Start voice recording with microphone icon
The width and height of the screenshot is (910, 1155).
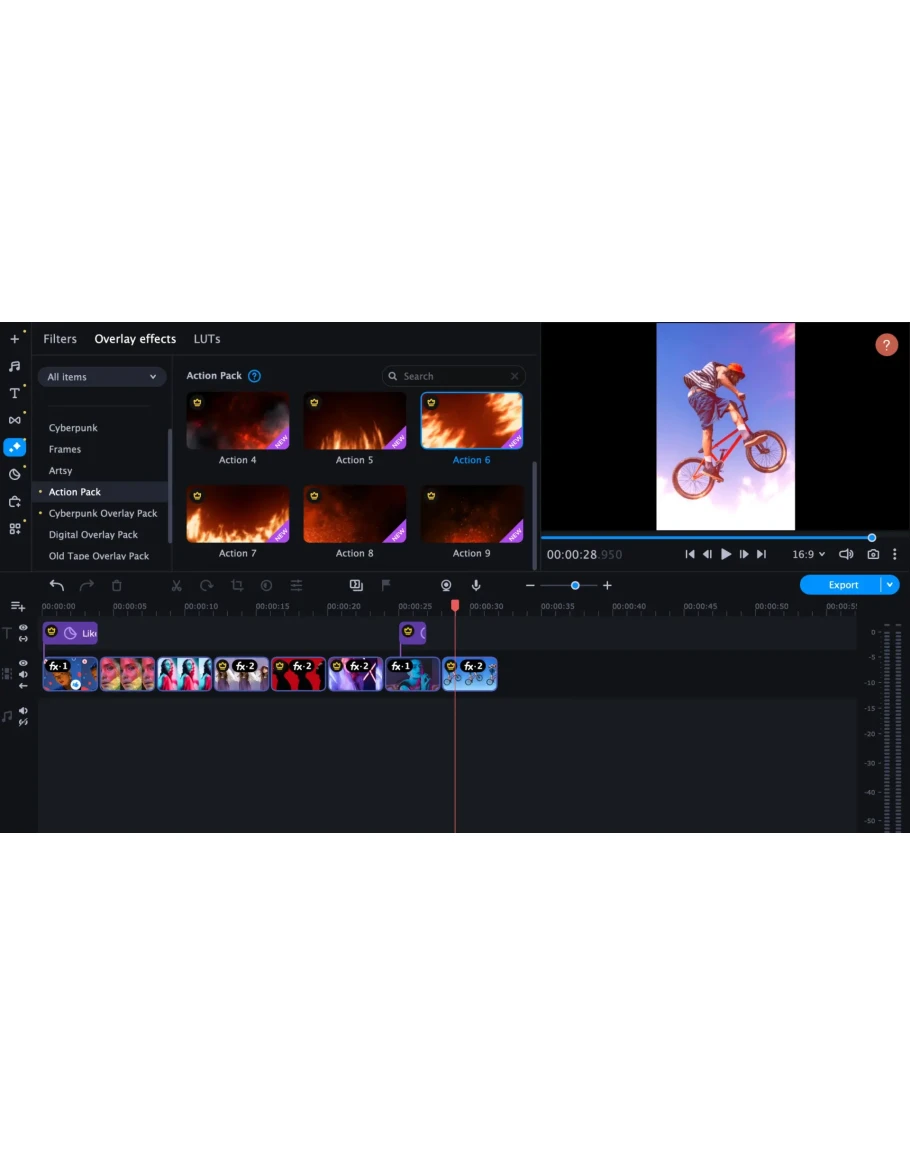pos(476,585)
